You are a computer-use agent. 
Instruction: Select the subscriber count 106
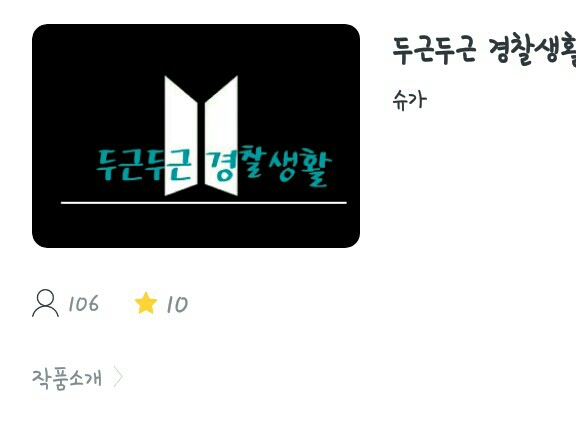84,303
